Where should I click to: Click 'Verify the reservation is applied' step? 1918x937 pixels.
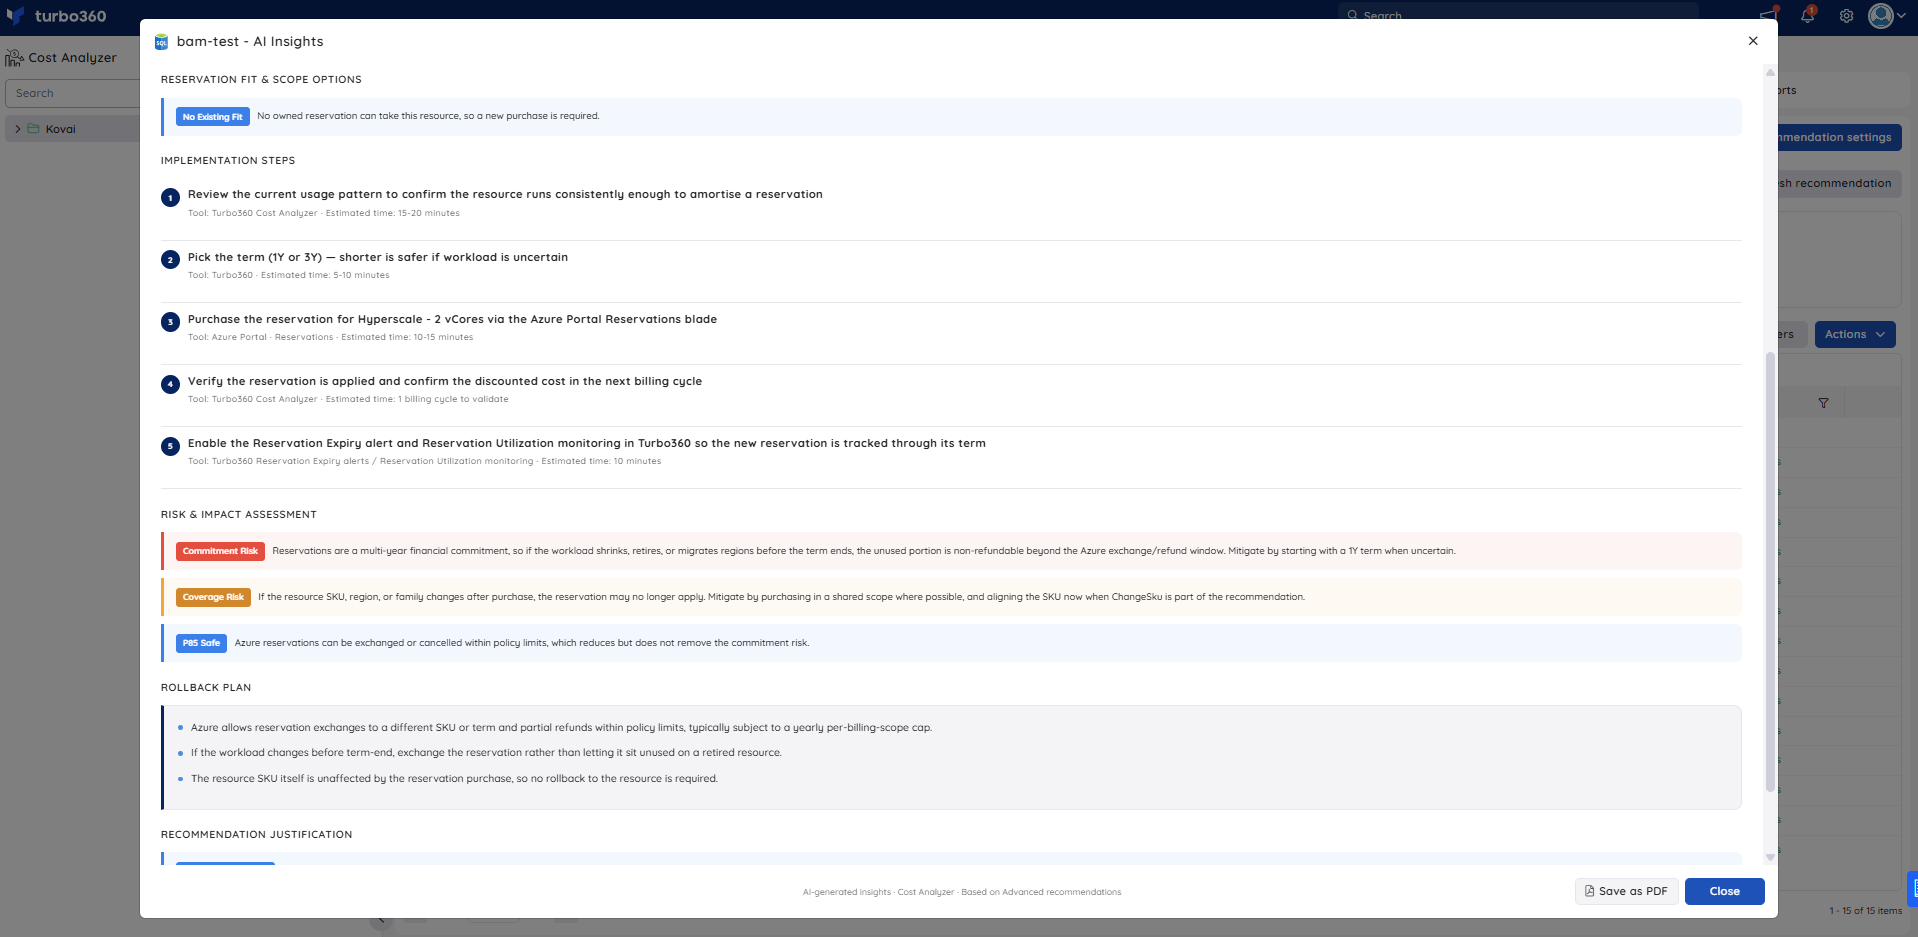(x=445, y=381)
